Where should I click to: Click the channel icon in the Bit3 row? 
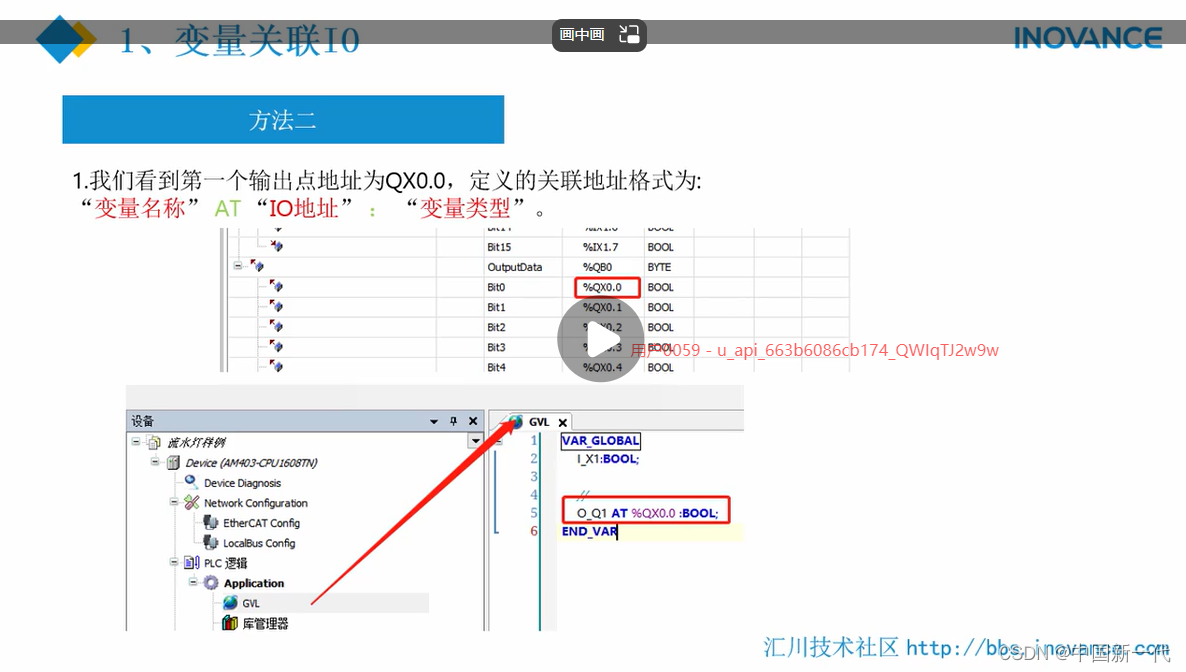click(276, 345)
